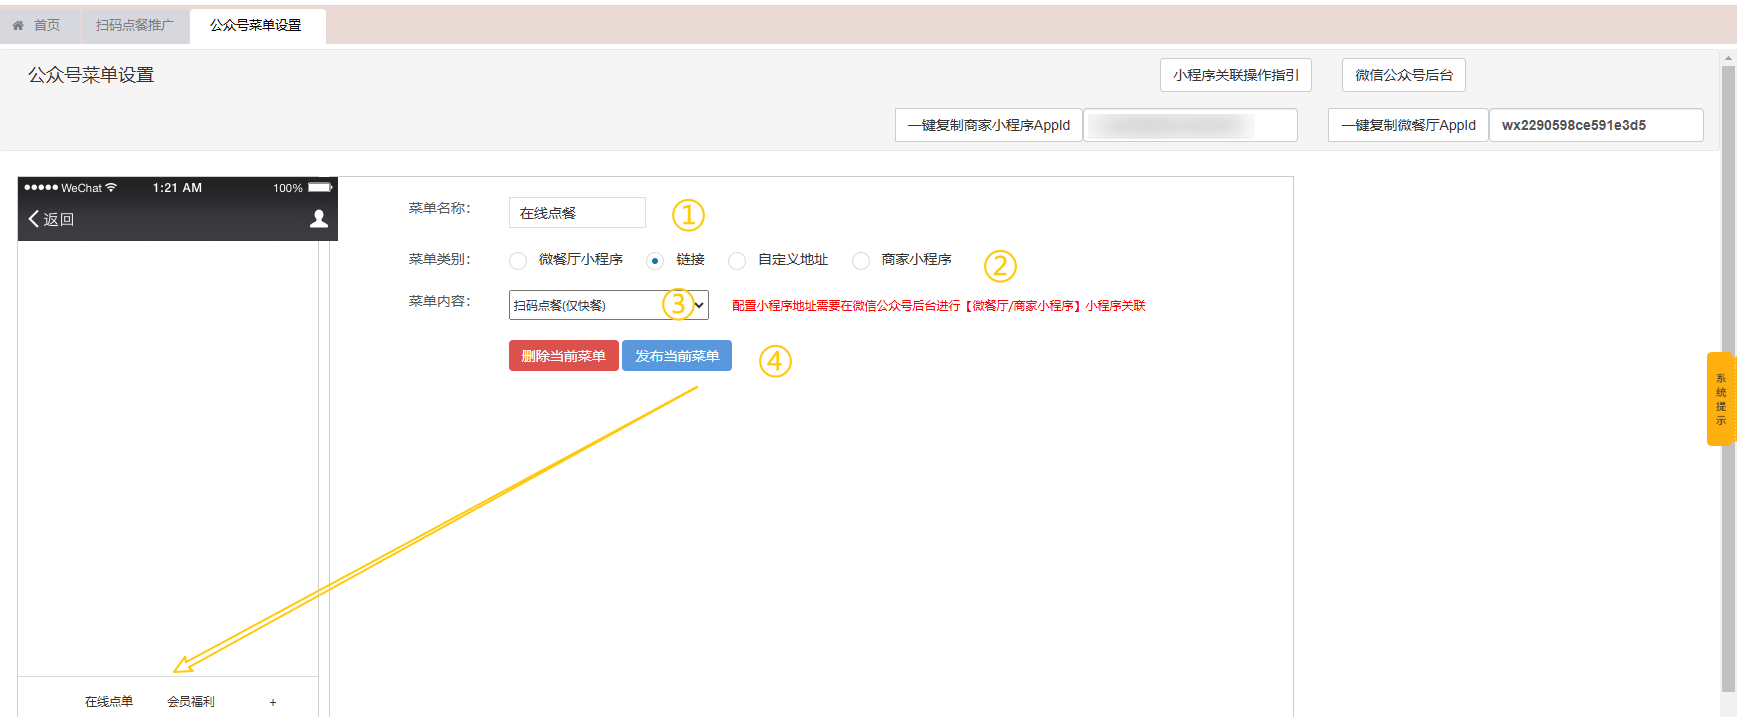Open the 首页 home tab
Screen dimensions: 1737x717
36,25
